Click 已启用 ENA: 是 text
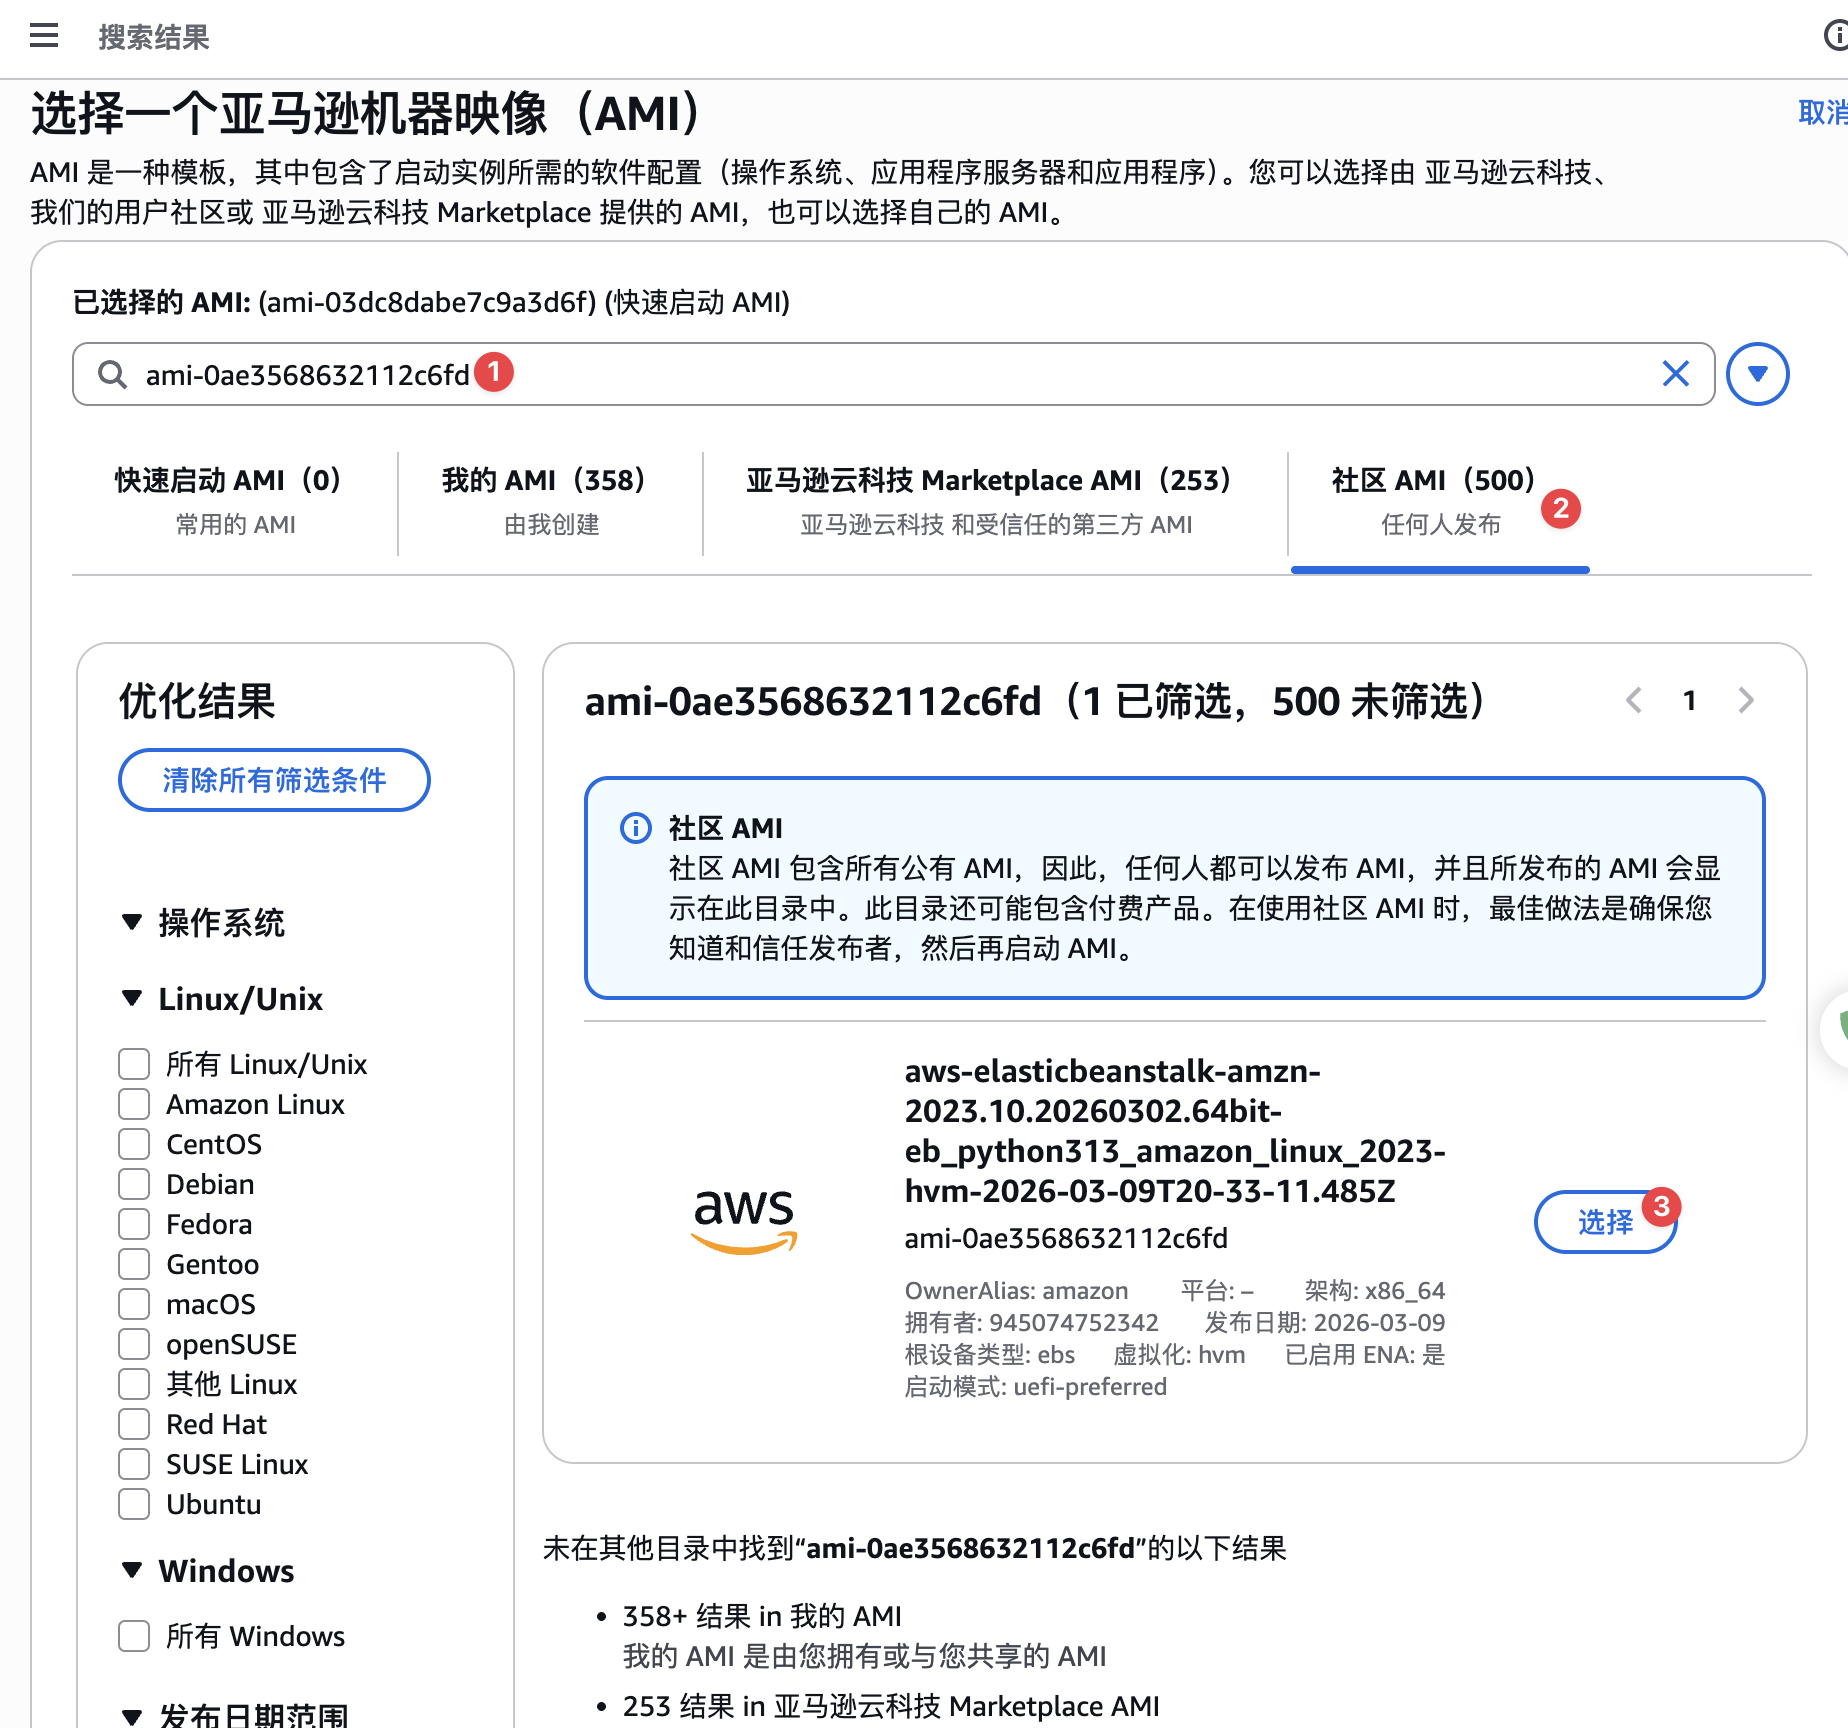This screenshot has width=1848, height=1728. [x=1365, y=1354]
